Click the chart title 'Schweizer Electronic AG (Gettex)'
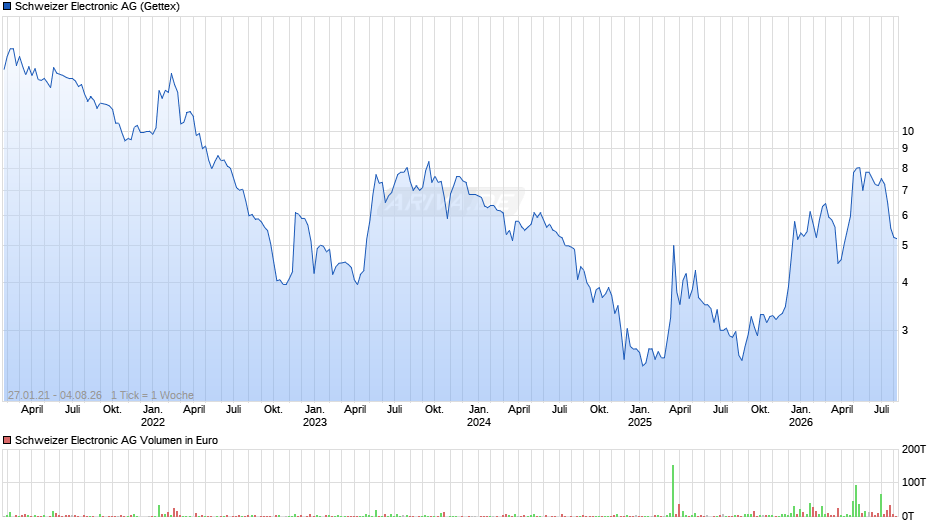The image size is (940, 526). 97,7
